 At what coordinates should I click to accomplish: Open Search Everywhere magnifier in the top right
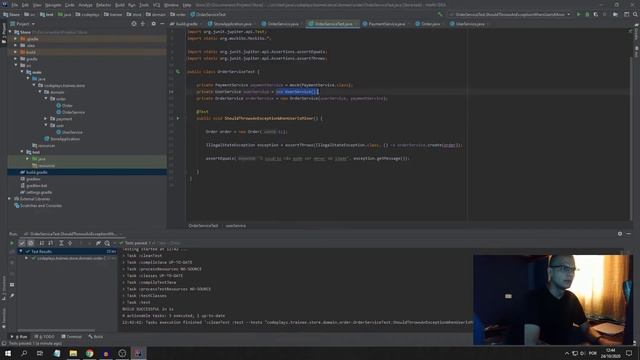[x=635, y=14]
